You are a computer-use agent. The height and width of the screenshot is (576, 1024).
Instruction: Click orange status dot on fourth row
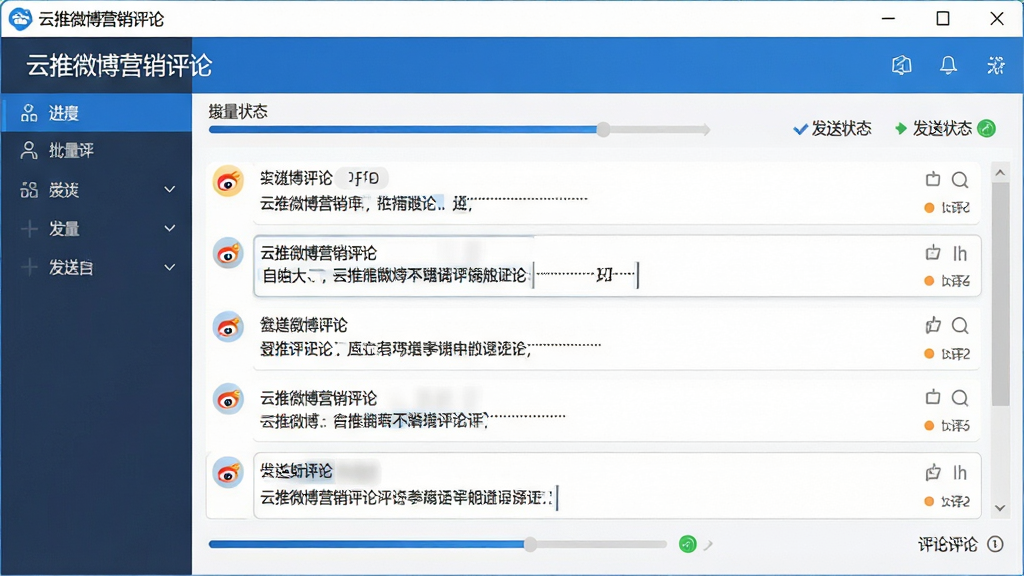tap(929, 426)
